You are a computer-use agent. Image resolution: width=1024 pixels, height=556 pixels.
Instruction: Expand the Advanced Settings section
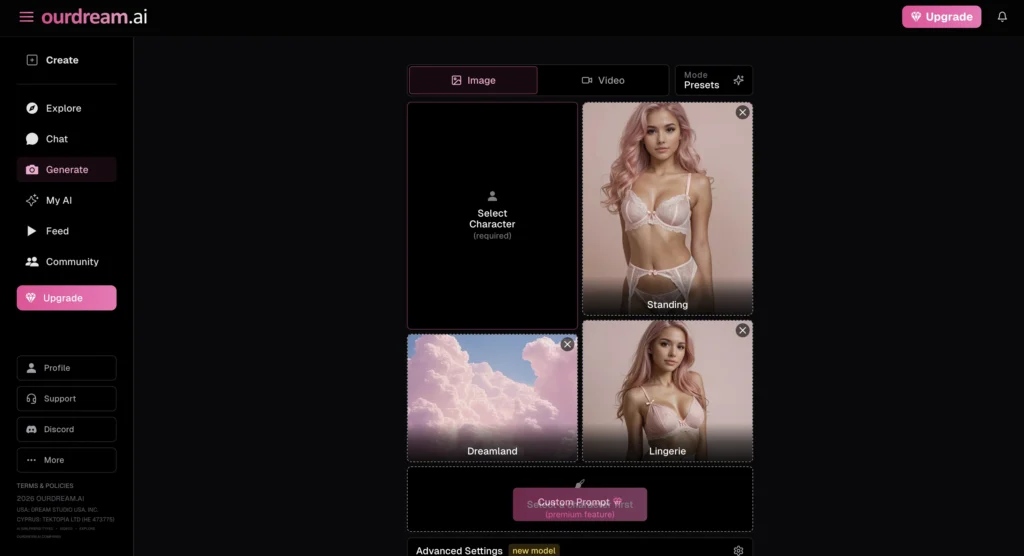coord(580,549)
